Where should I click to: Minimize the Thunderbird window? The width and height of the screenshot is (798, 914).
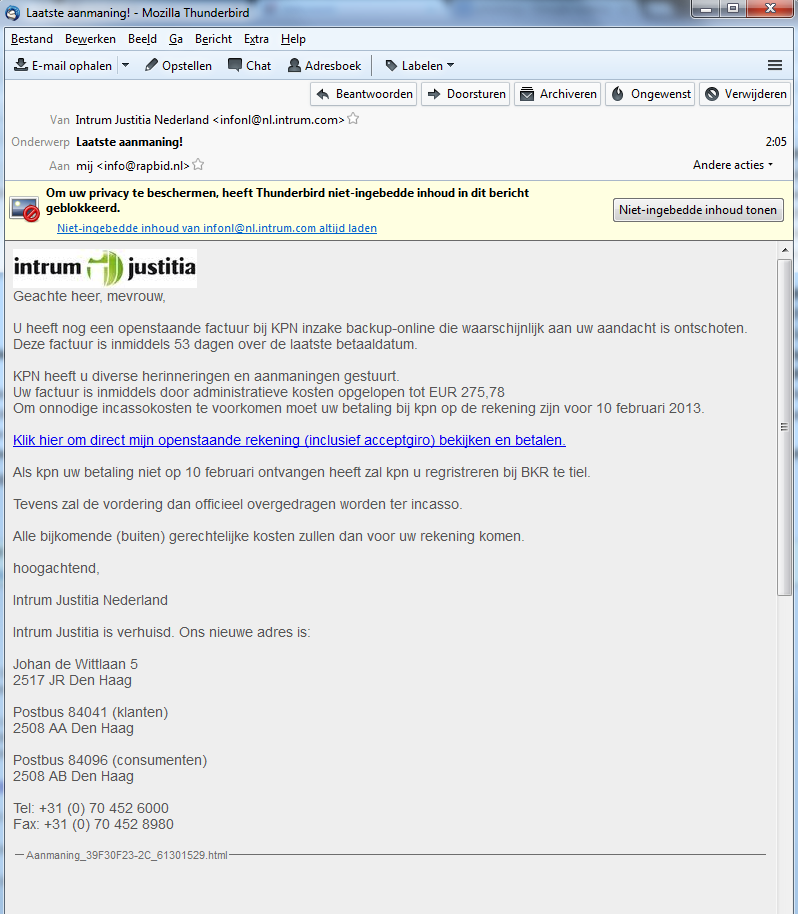(x=706, y=8)
